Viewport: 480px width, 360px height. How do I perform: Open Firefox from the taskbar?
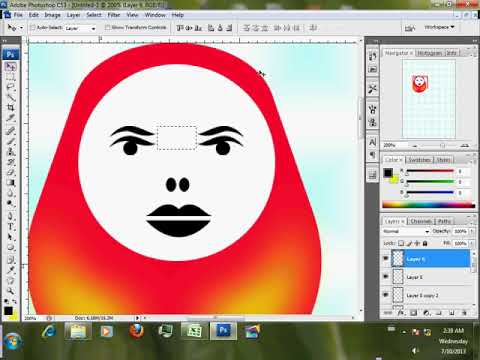pos(136,331)
